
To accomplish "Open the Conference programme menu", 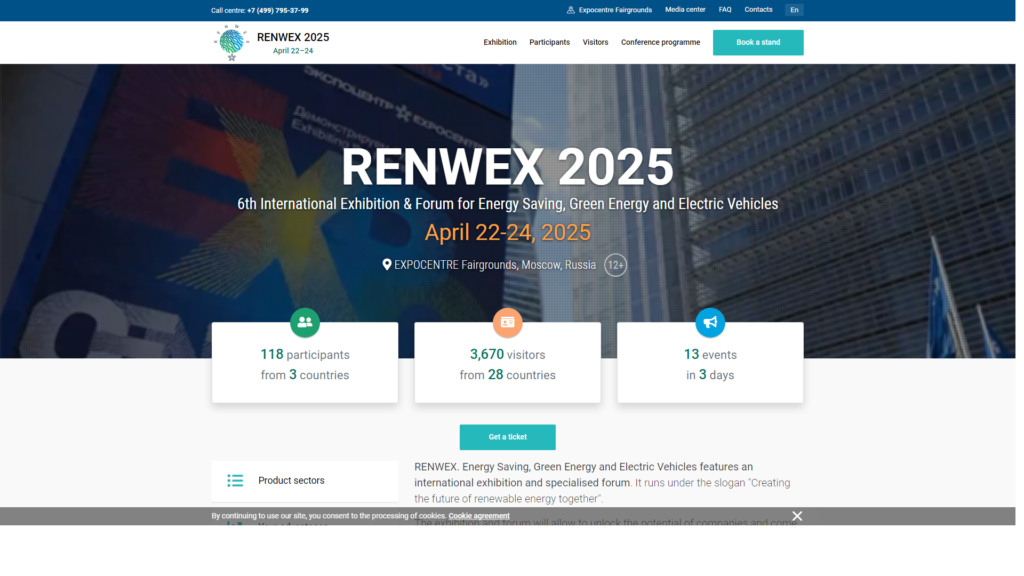I will (660, 42).
